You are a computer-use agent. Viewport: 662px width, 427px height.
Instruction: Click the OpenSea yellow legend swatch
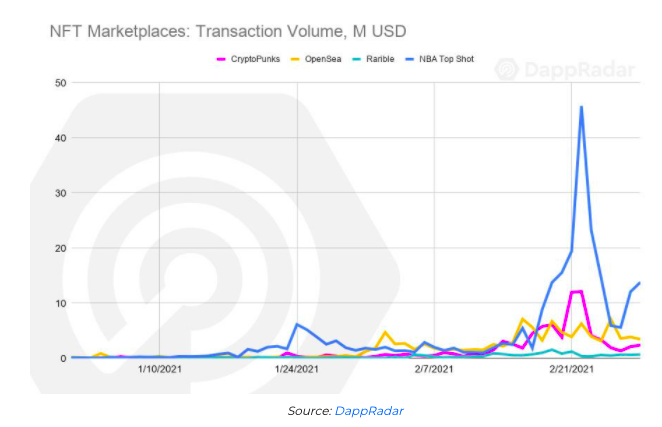pyautogui.click(x=295, y=59)
